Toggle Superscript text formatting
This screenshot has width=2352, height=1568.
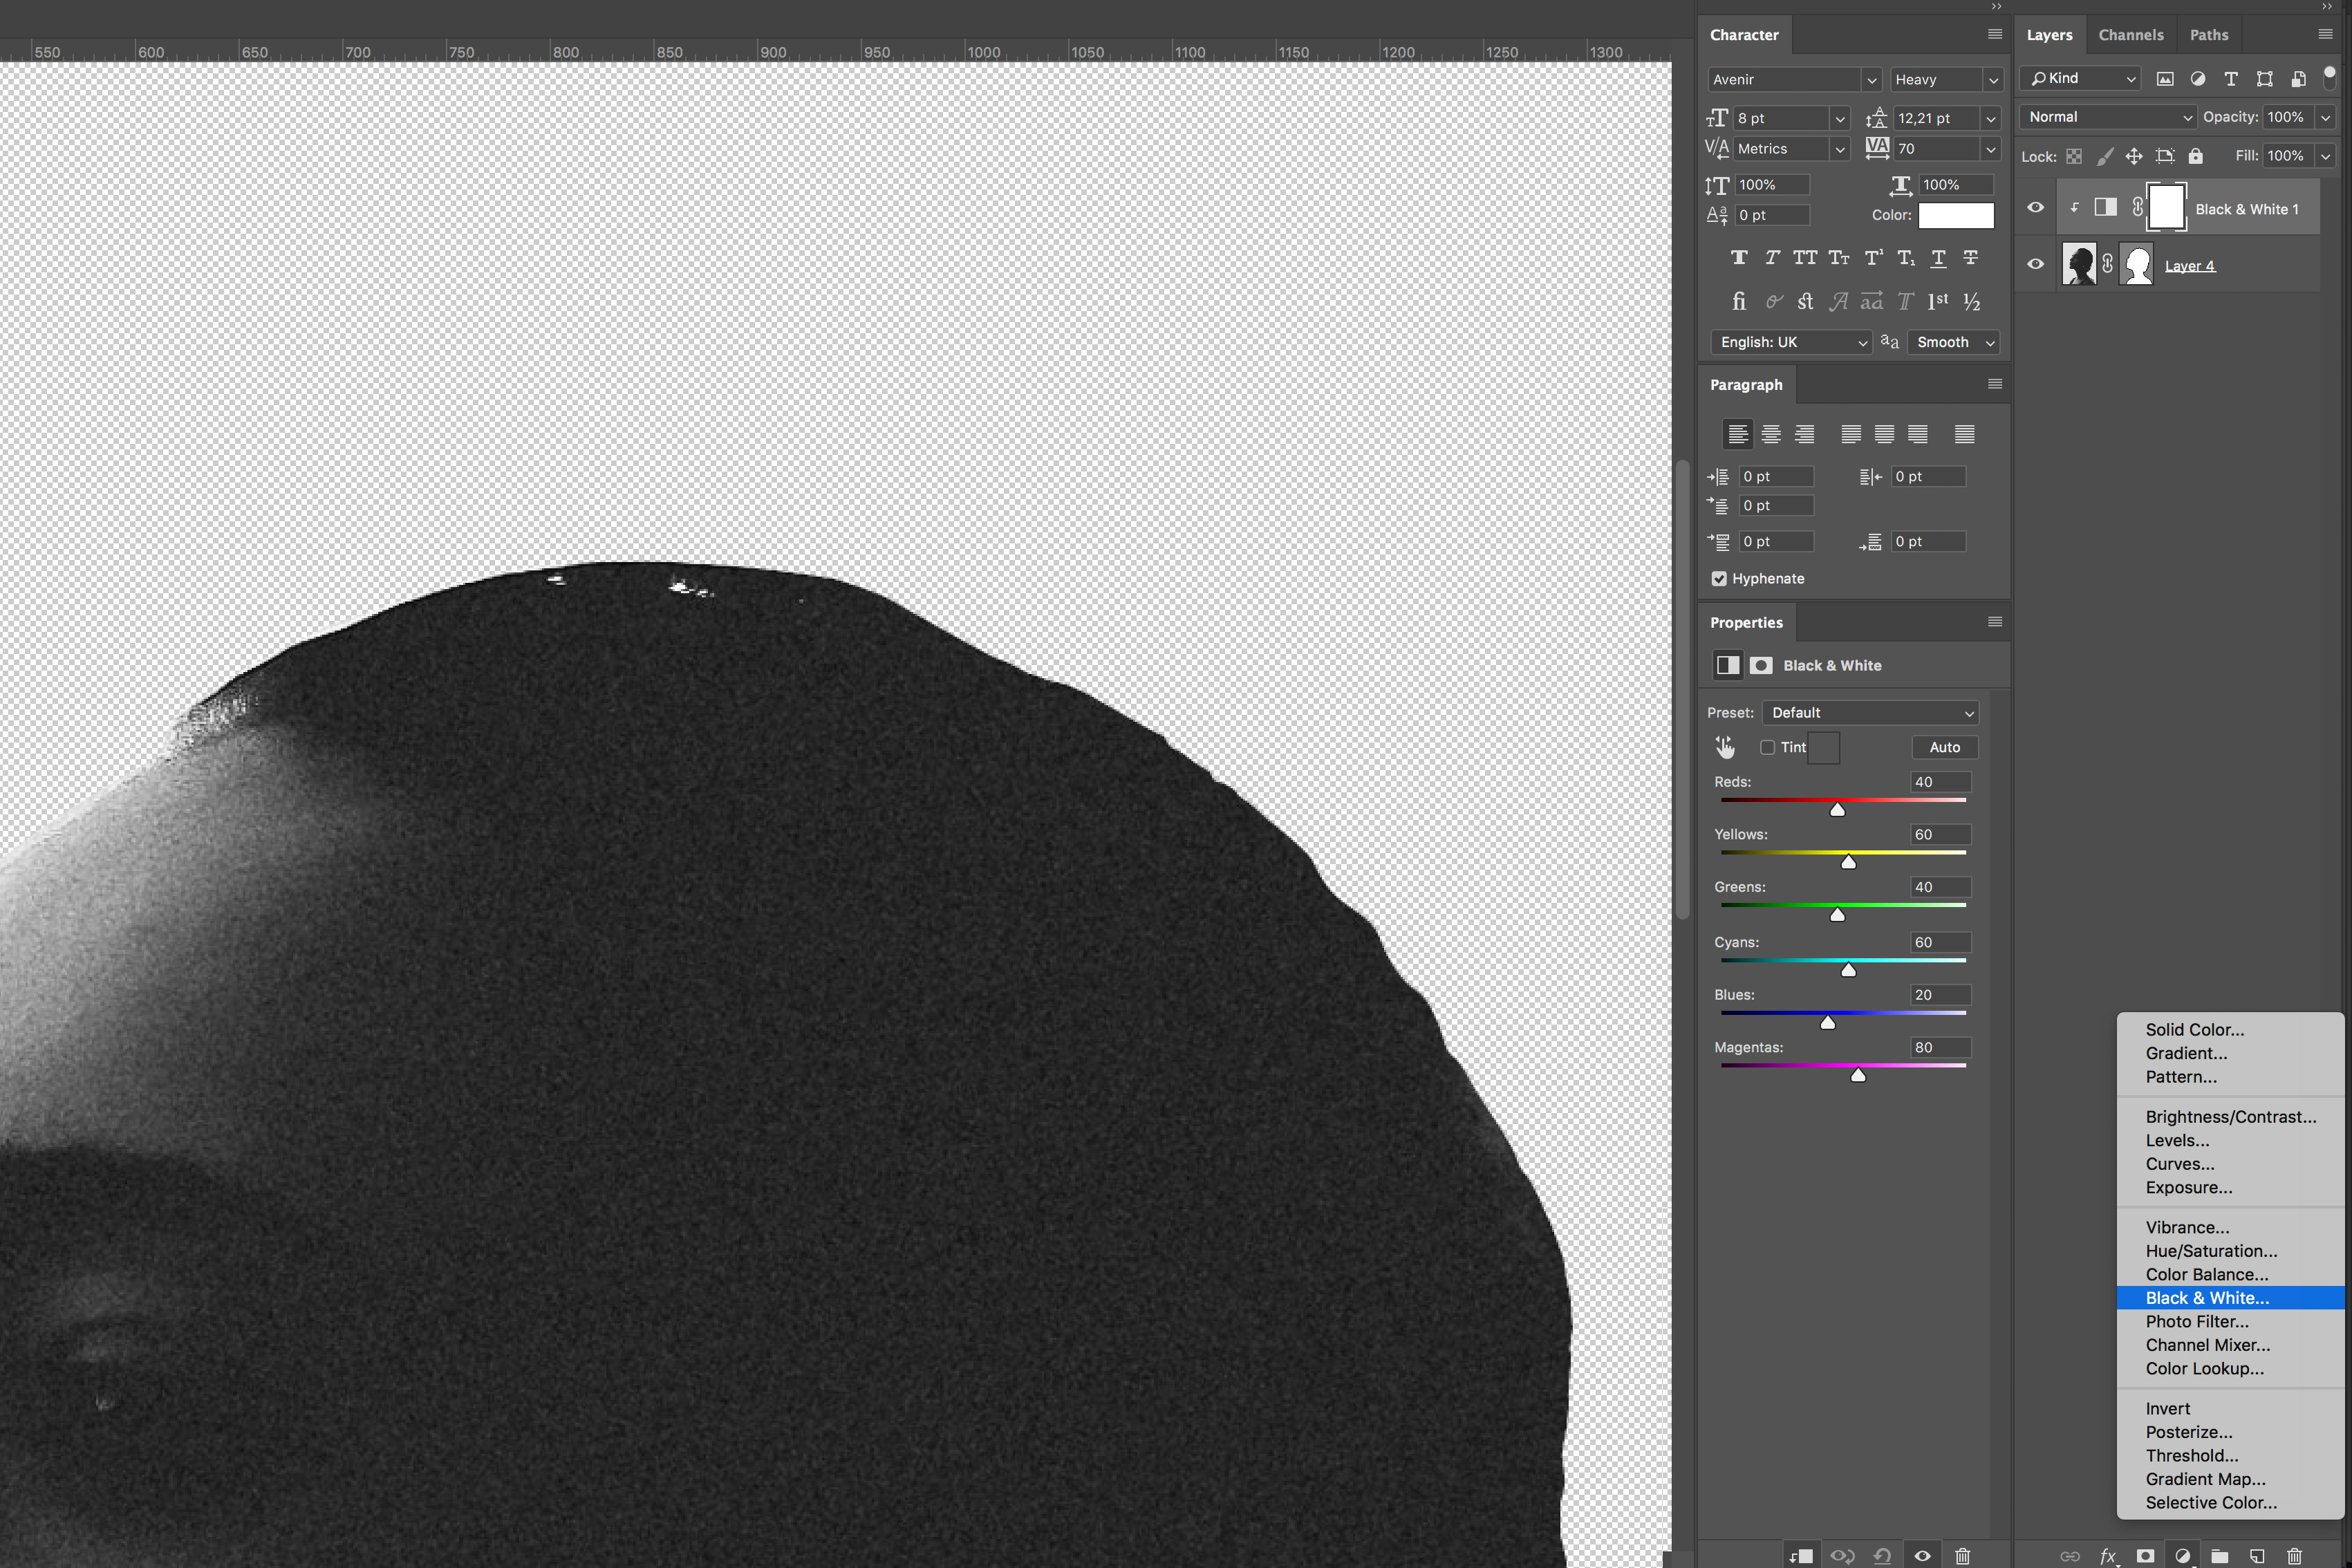point(1872,257)
